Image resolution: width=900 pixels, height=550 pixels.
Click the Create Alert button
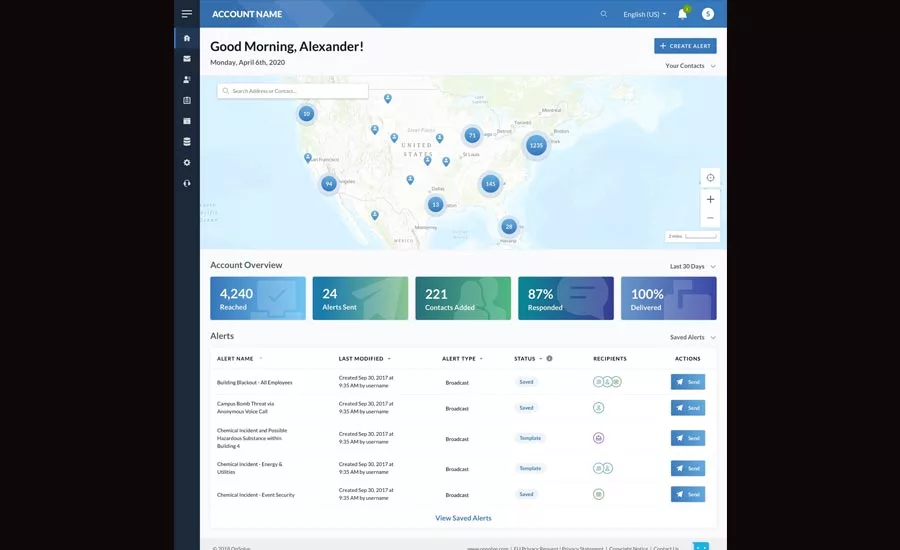[x=685, y=46]
